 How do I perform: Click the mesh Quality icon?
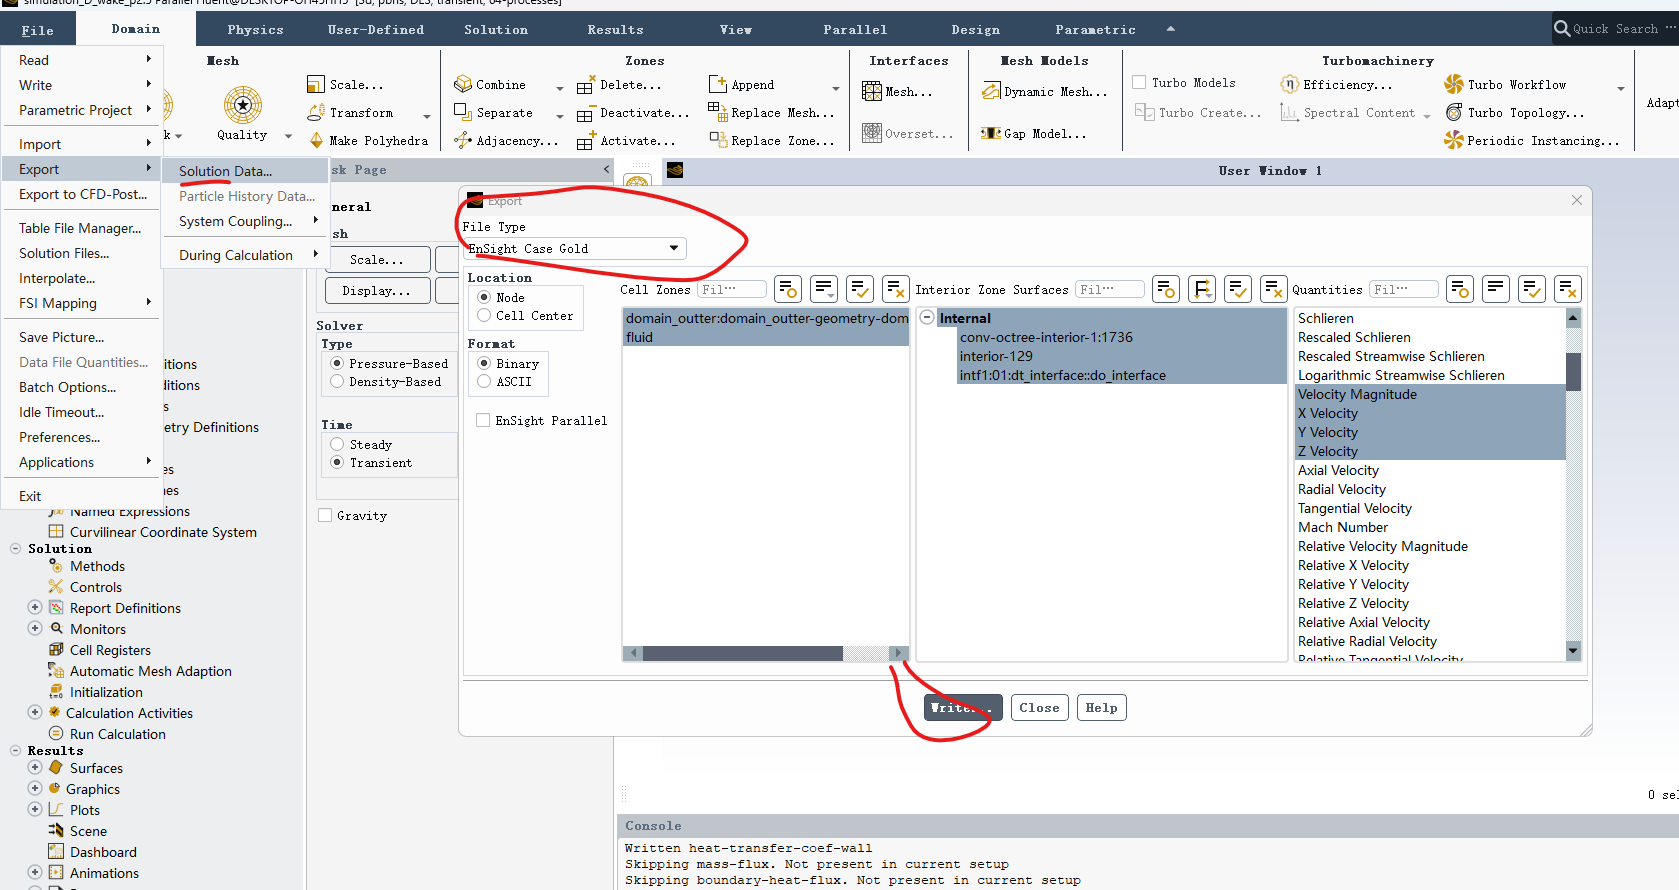[x=242, y=105]
